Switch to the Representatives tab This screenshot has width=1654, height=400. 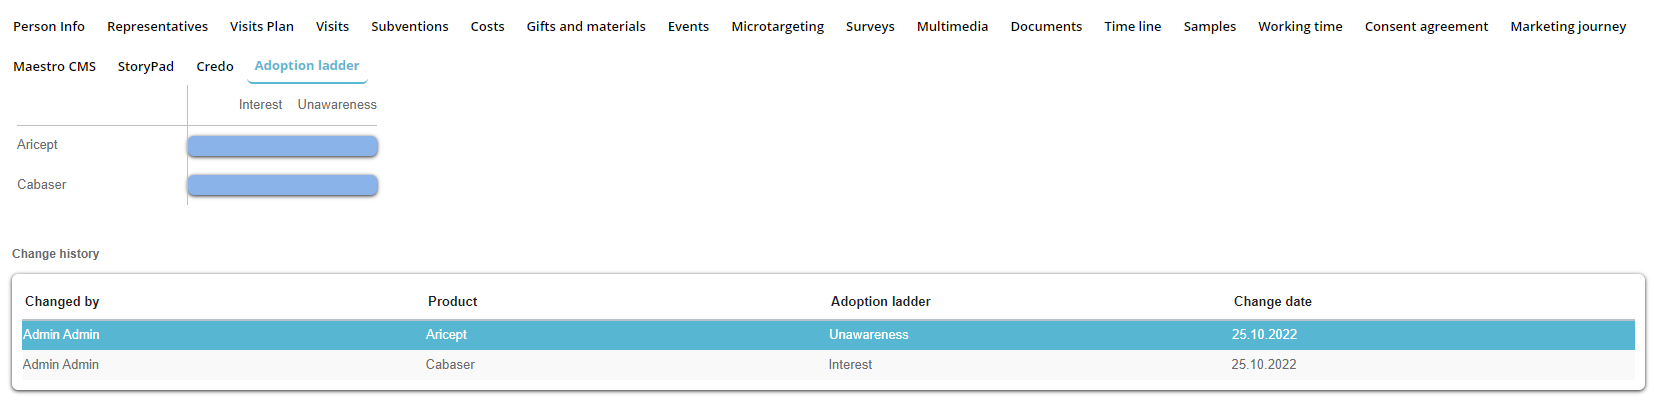[x=157, y=27]
